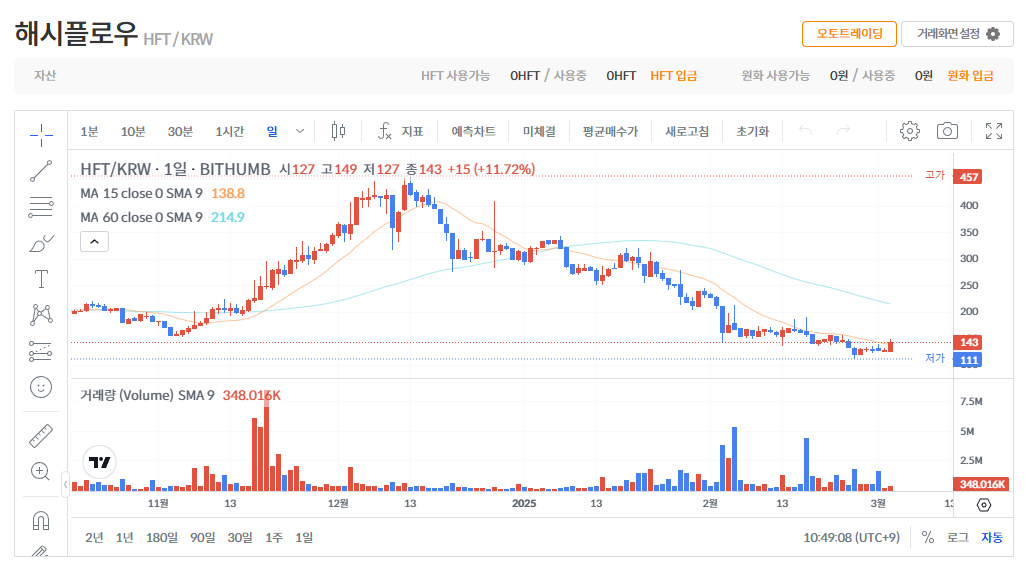Screen dimensions: 1033x573
Task: Set date range to 1년
Action: click(x=125, y=537)
